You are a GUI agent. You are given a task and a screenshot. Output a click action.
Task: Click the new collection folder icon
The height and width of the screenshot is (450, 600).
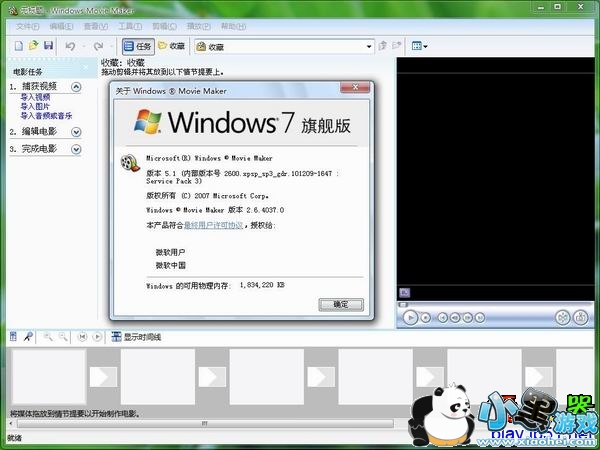396,46
